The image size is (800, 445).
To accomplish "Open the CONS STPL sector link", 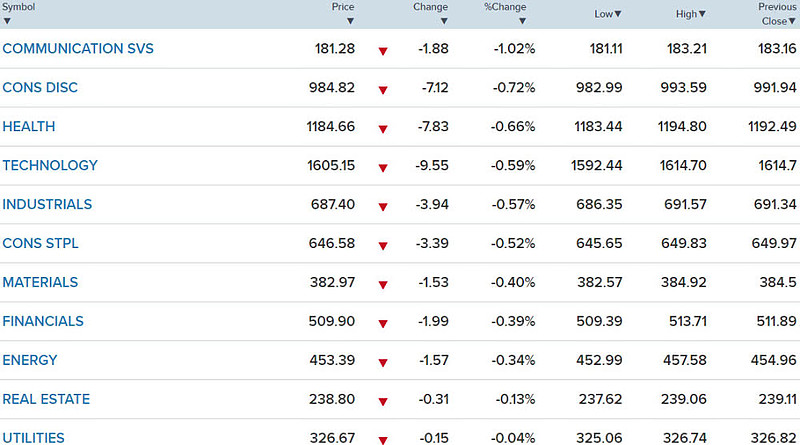I will [x=40, y=243].
